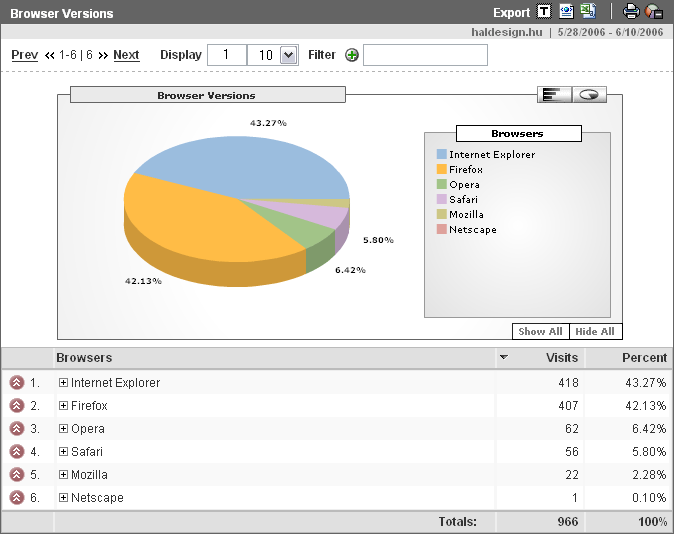Hide chart using the pie graph icon
674x534 pixels.
pos(654,12)
